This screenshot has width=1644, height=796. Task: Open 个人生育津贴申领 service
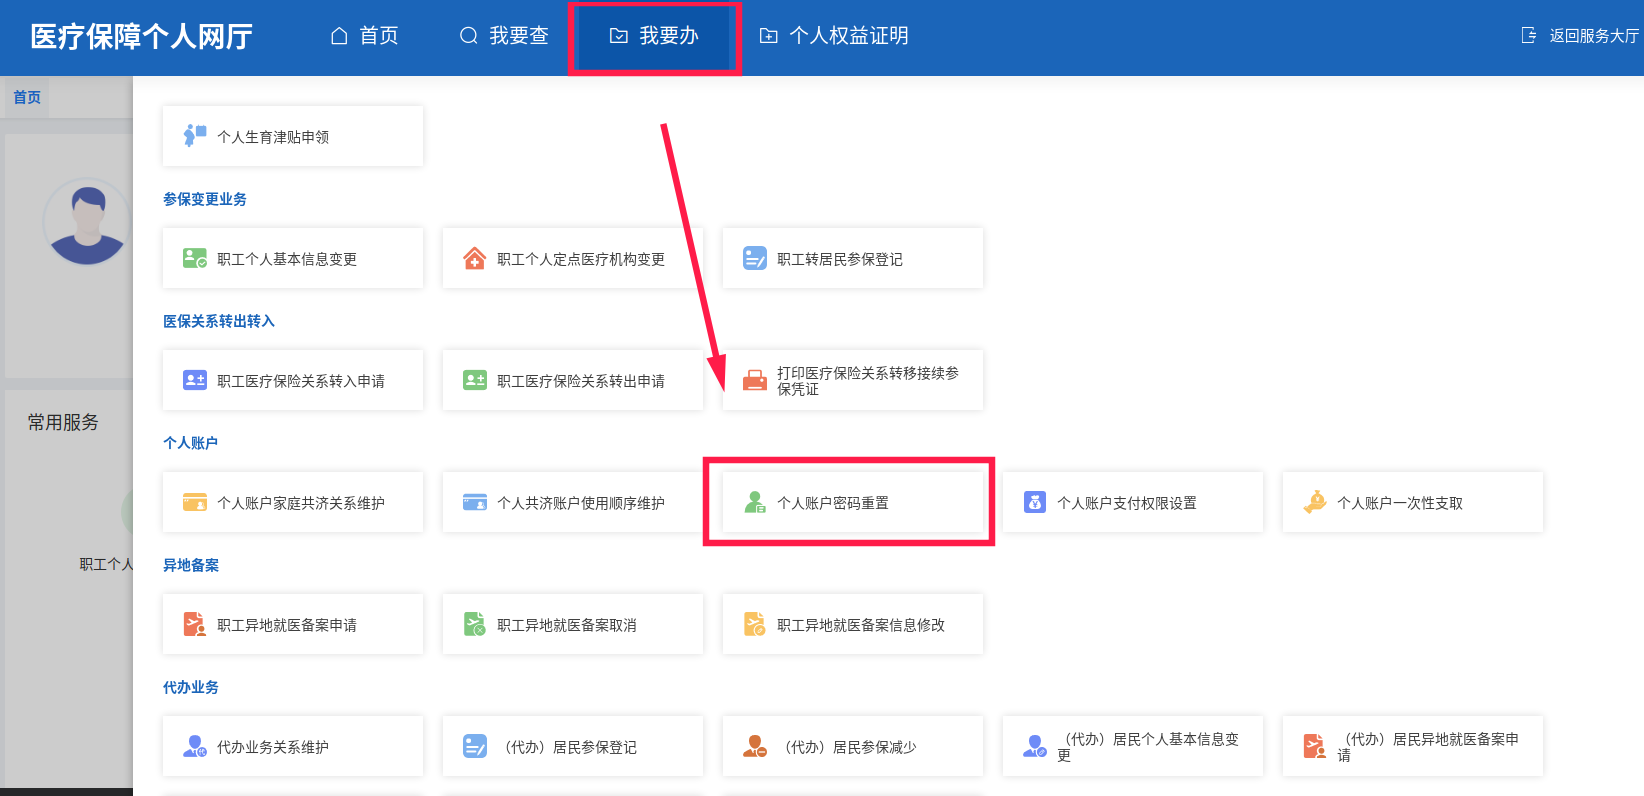(x=293, y=136)
